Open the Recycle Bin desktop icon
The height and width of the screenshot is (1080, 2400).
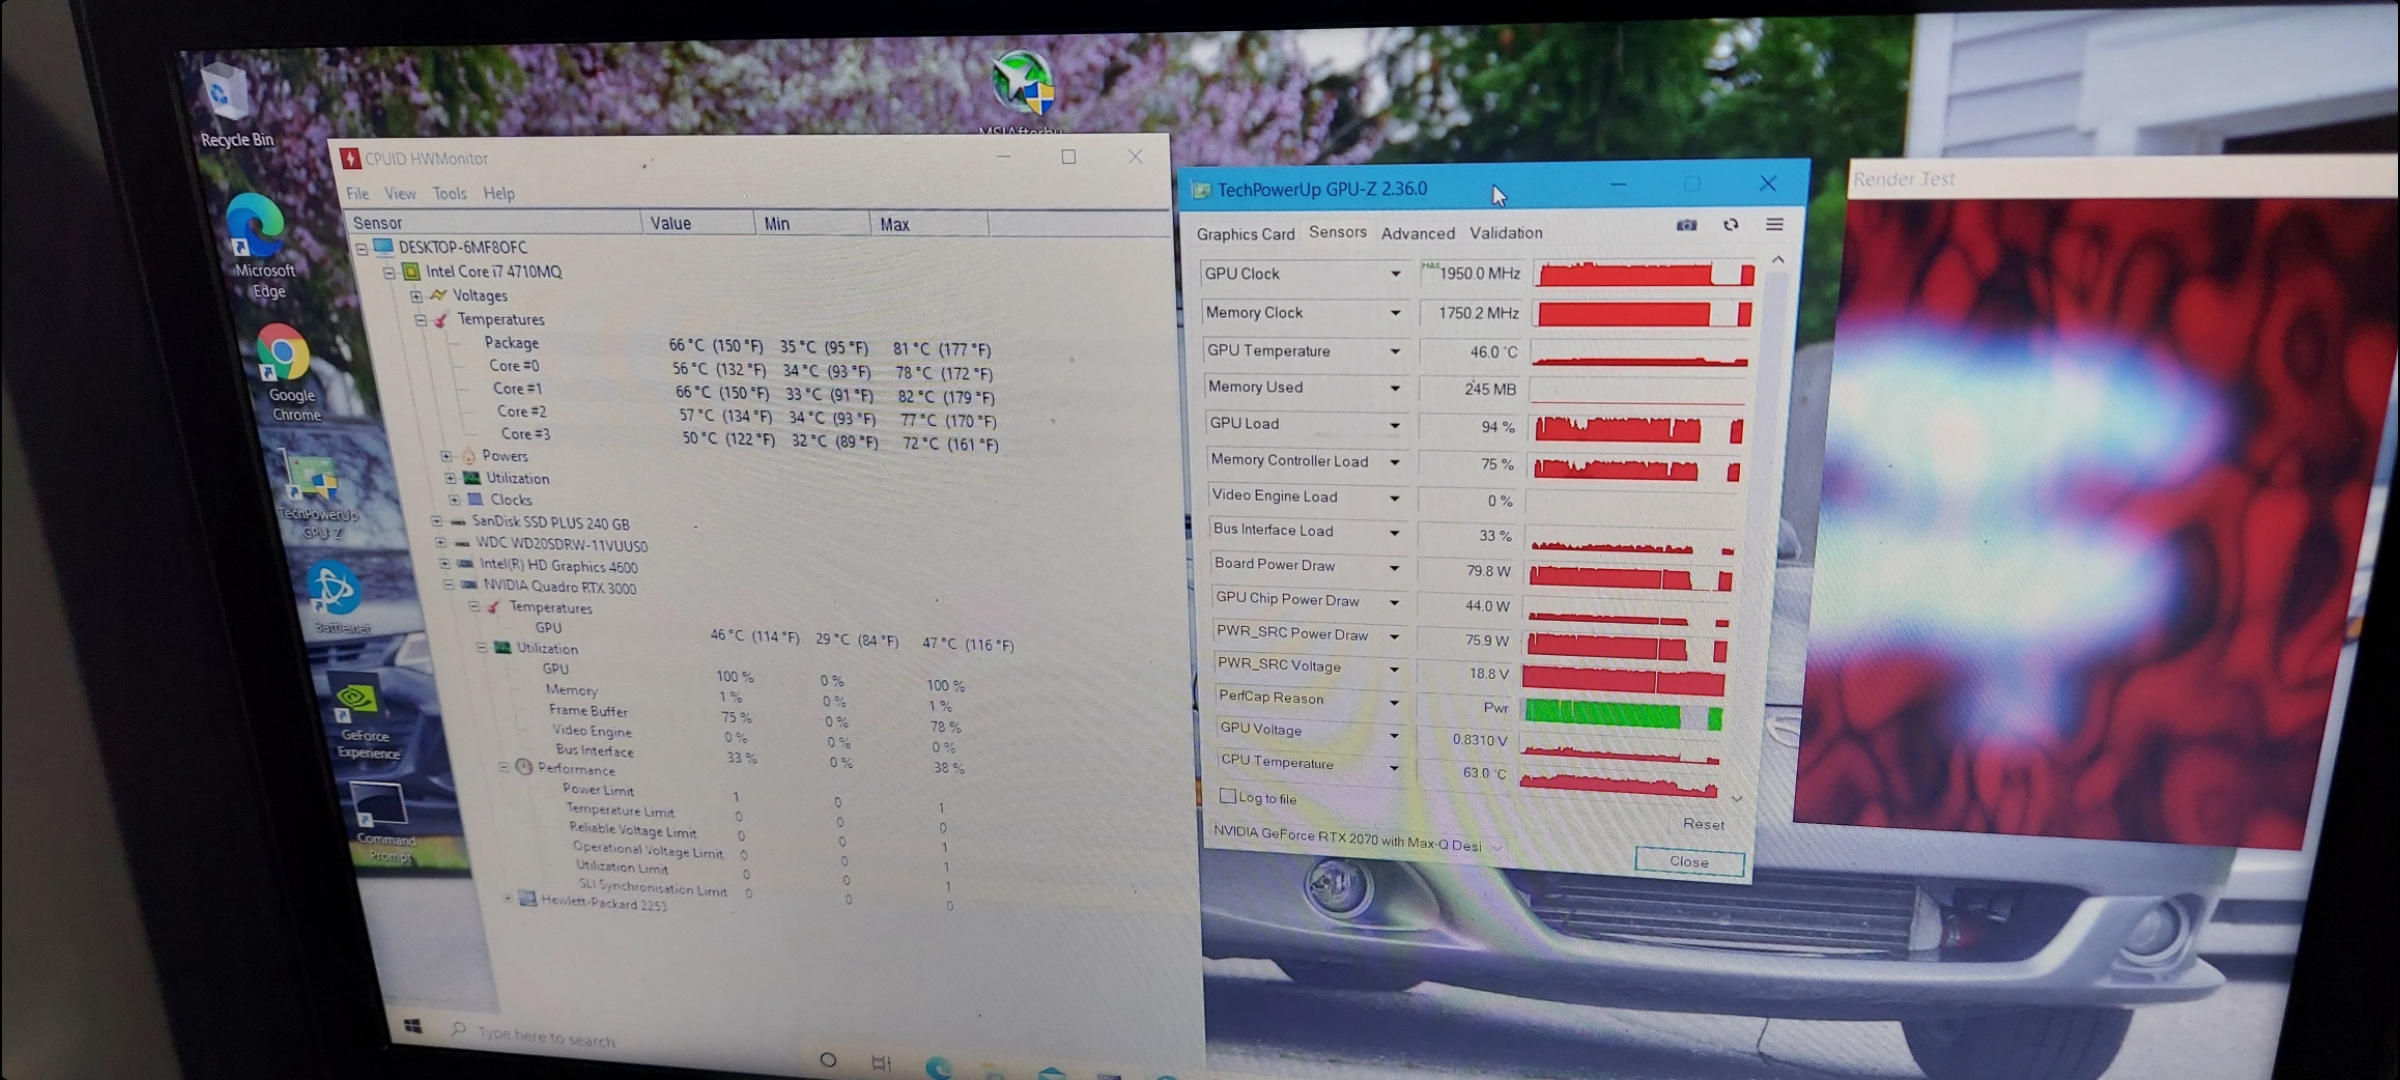tap(233, 105)
